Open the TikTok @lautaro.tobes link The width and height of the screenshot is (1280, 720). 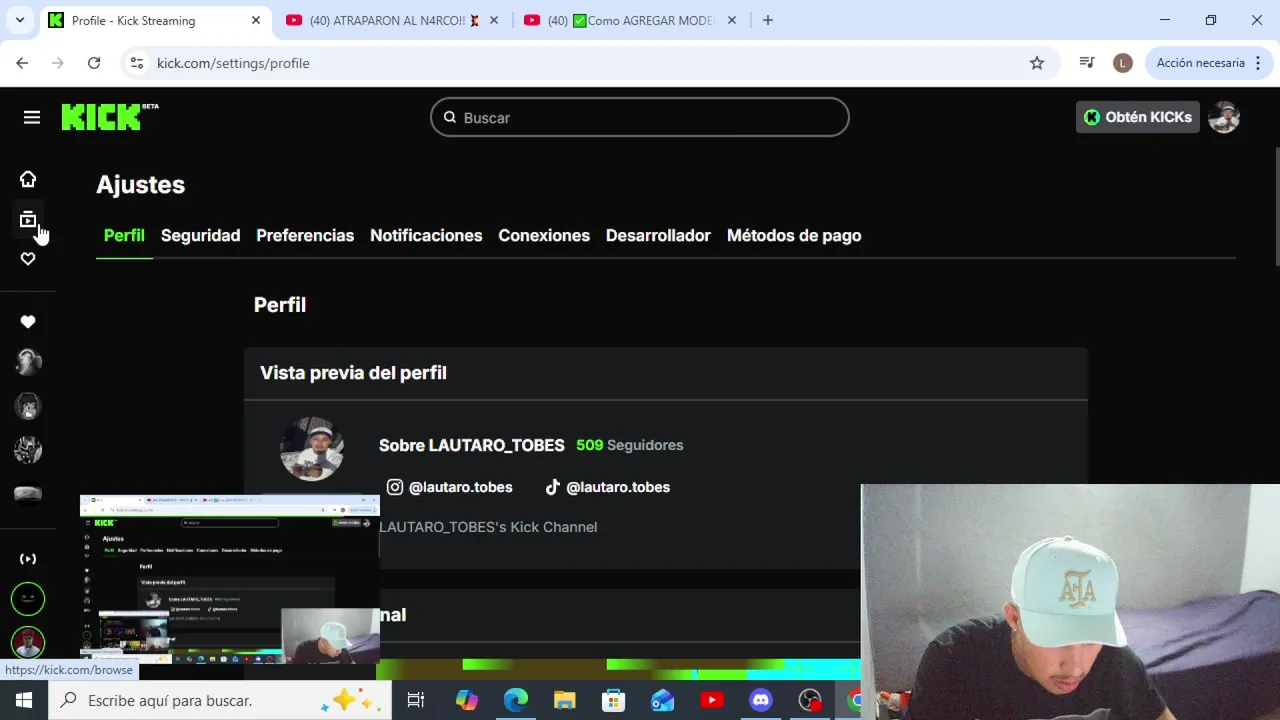(607, 487)
